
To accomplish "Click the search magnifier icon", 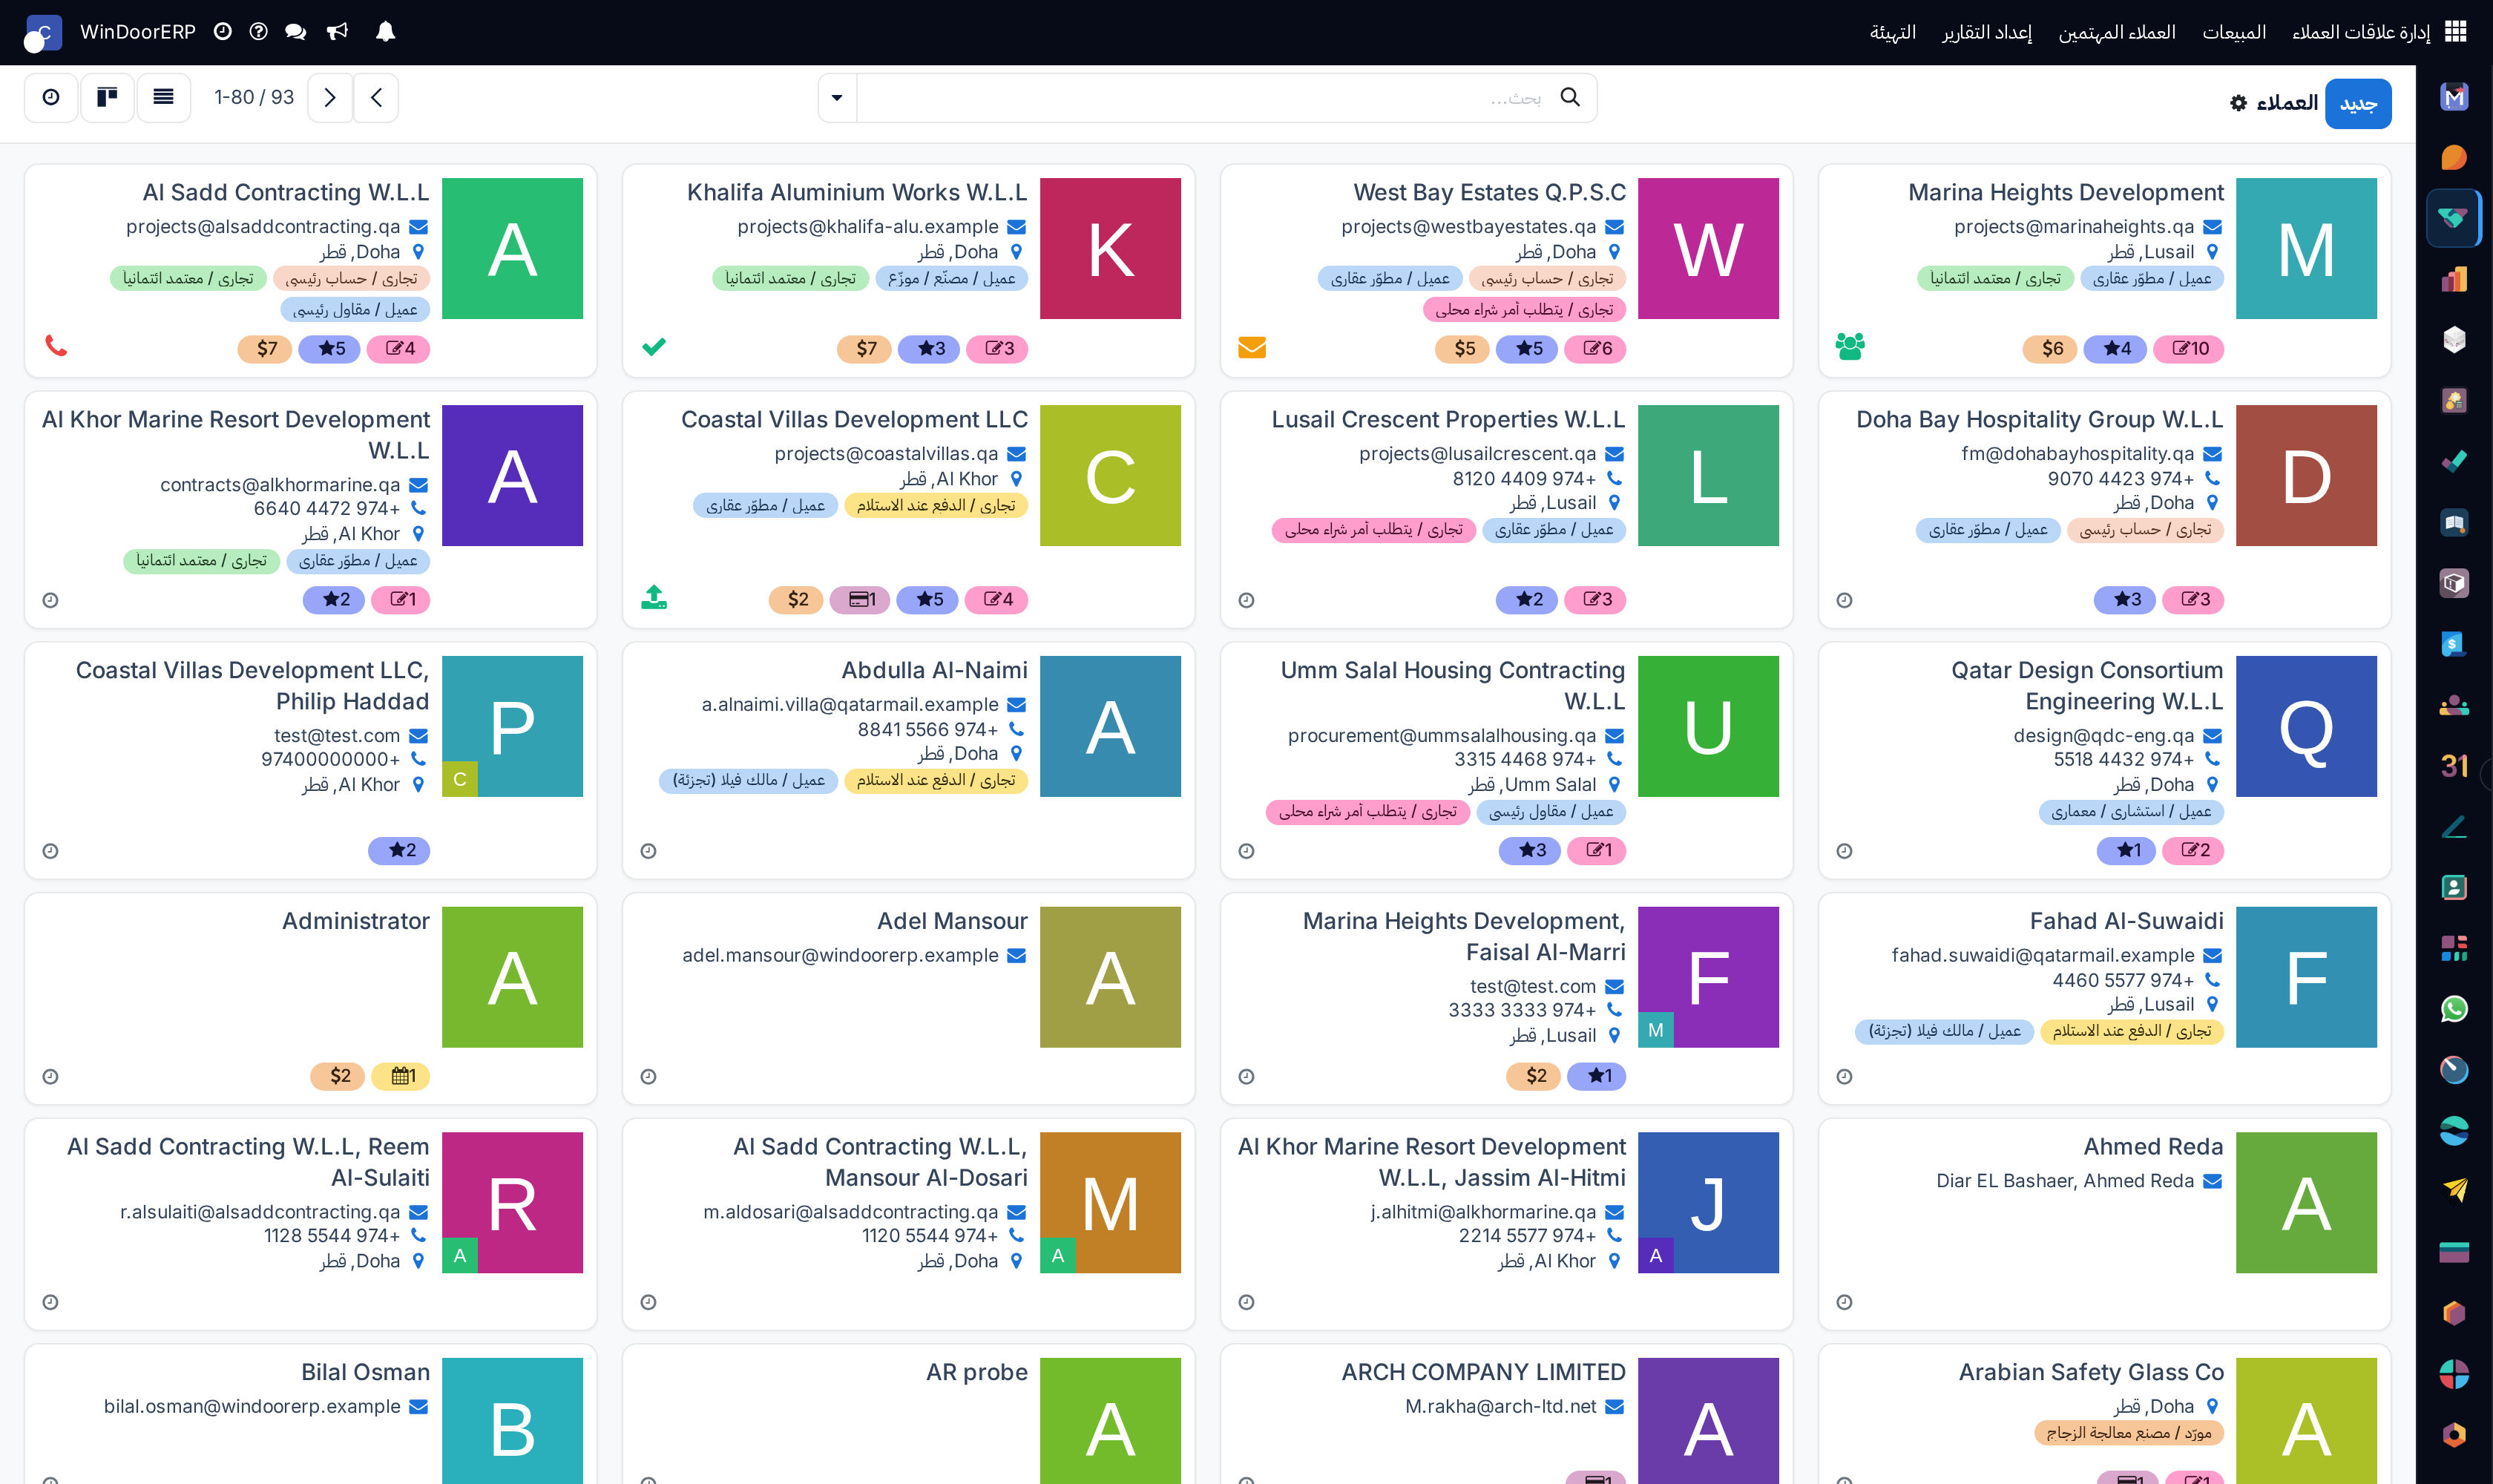I will tap(1570, 97).
